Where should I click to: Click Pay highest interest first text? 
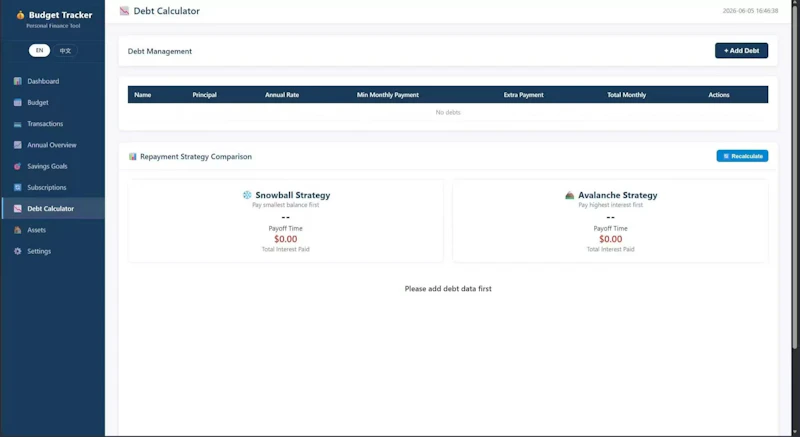click(611, 205)
